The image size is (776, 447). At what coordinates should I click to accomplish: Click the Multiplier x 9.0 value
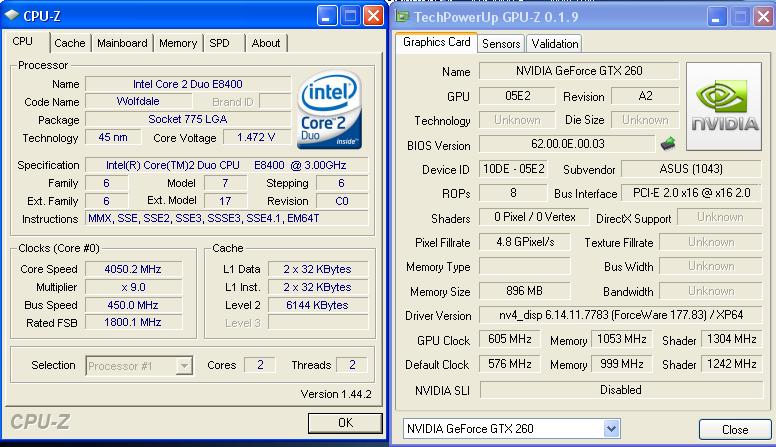click(x=133, y=287)
